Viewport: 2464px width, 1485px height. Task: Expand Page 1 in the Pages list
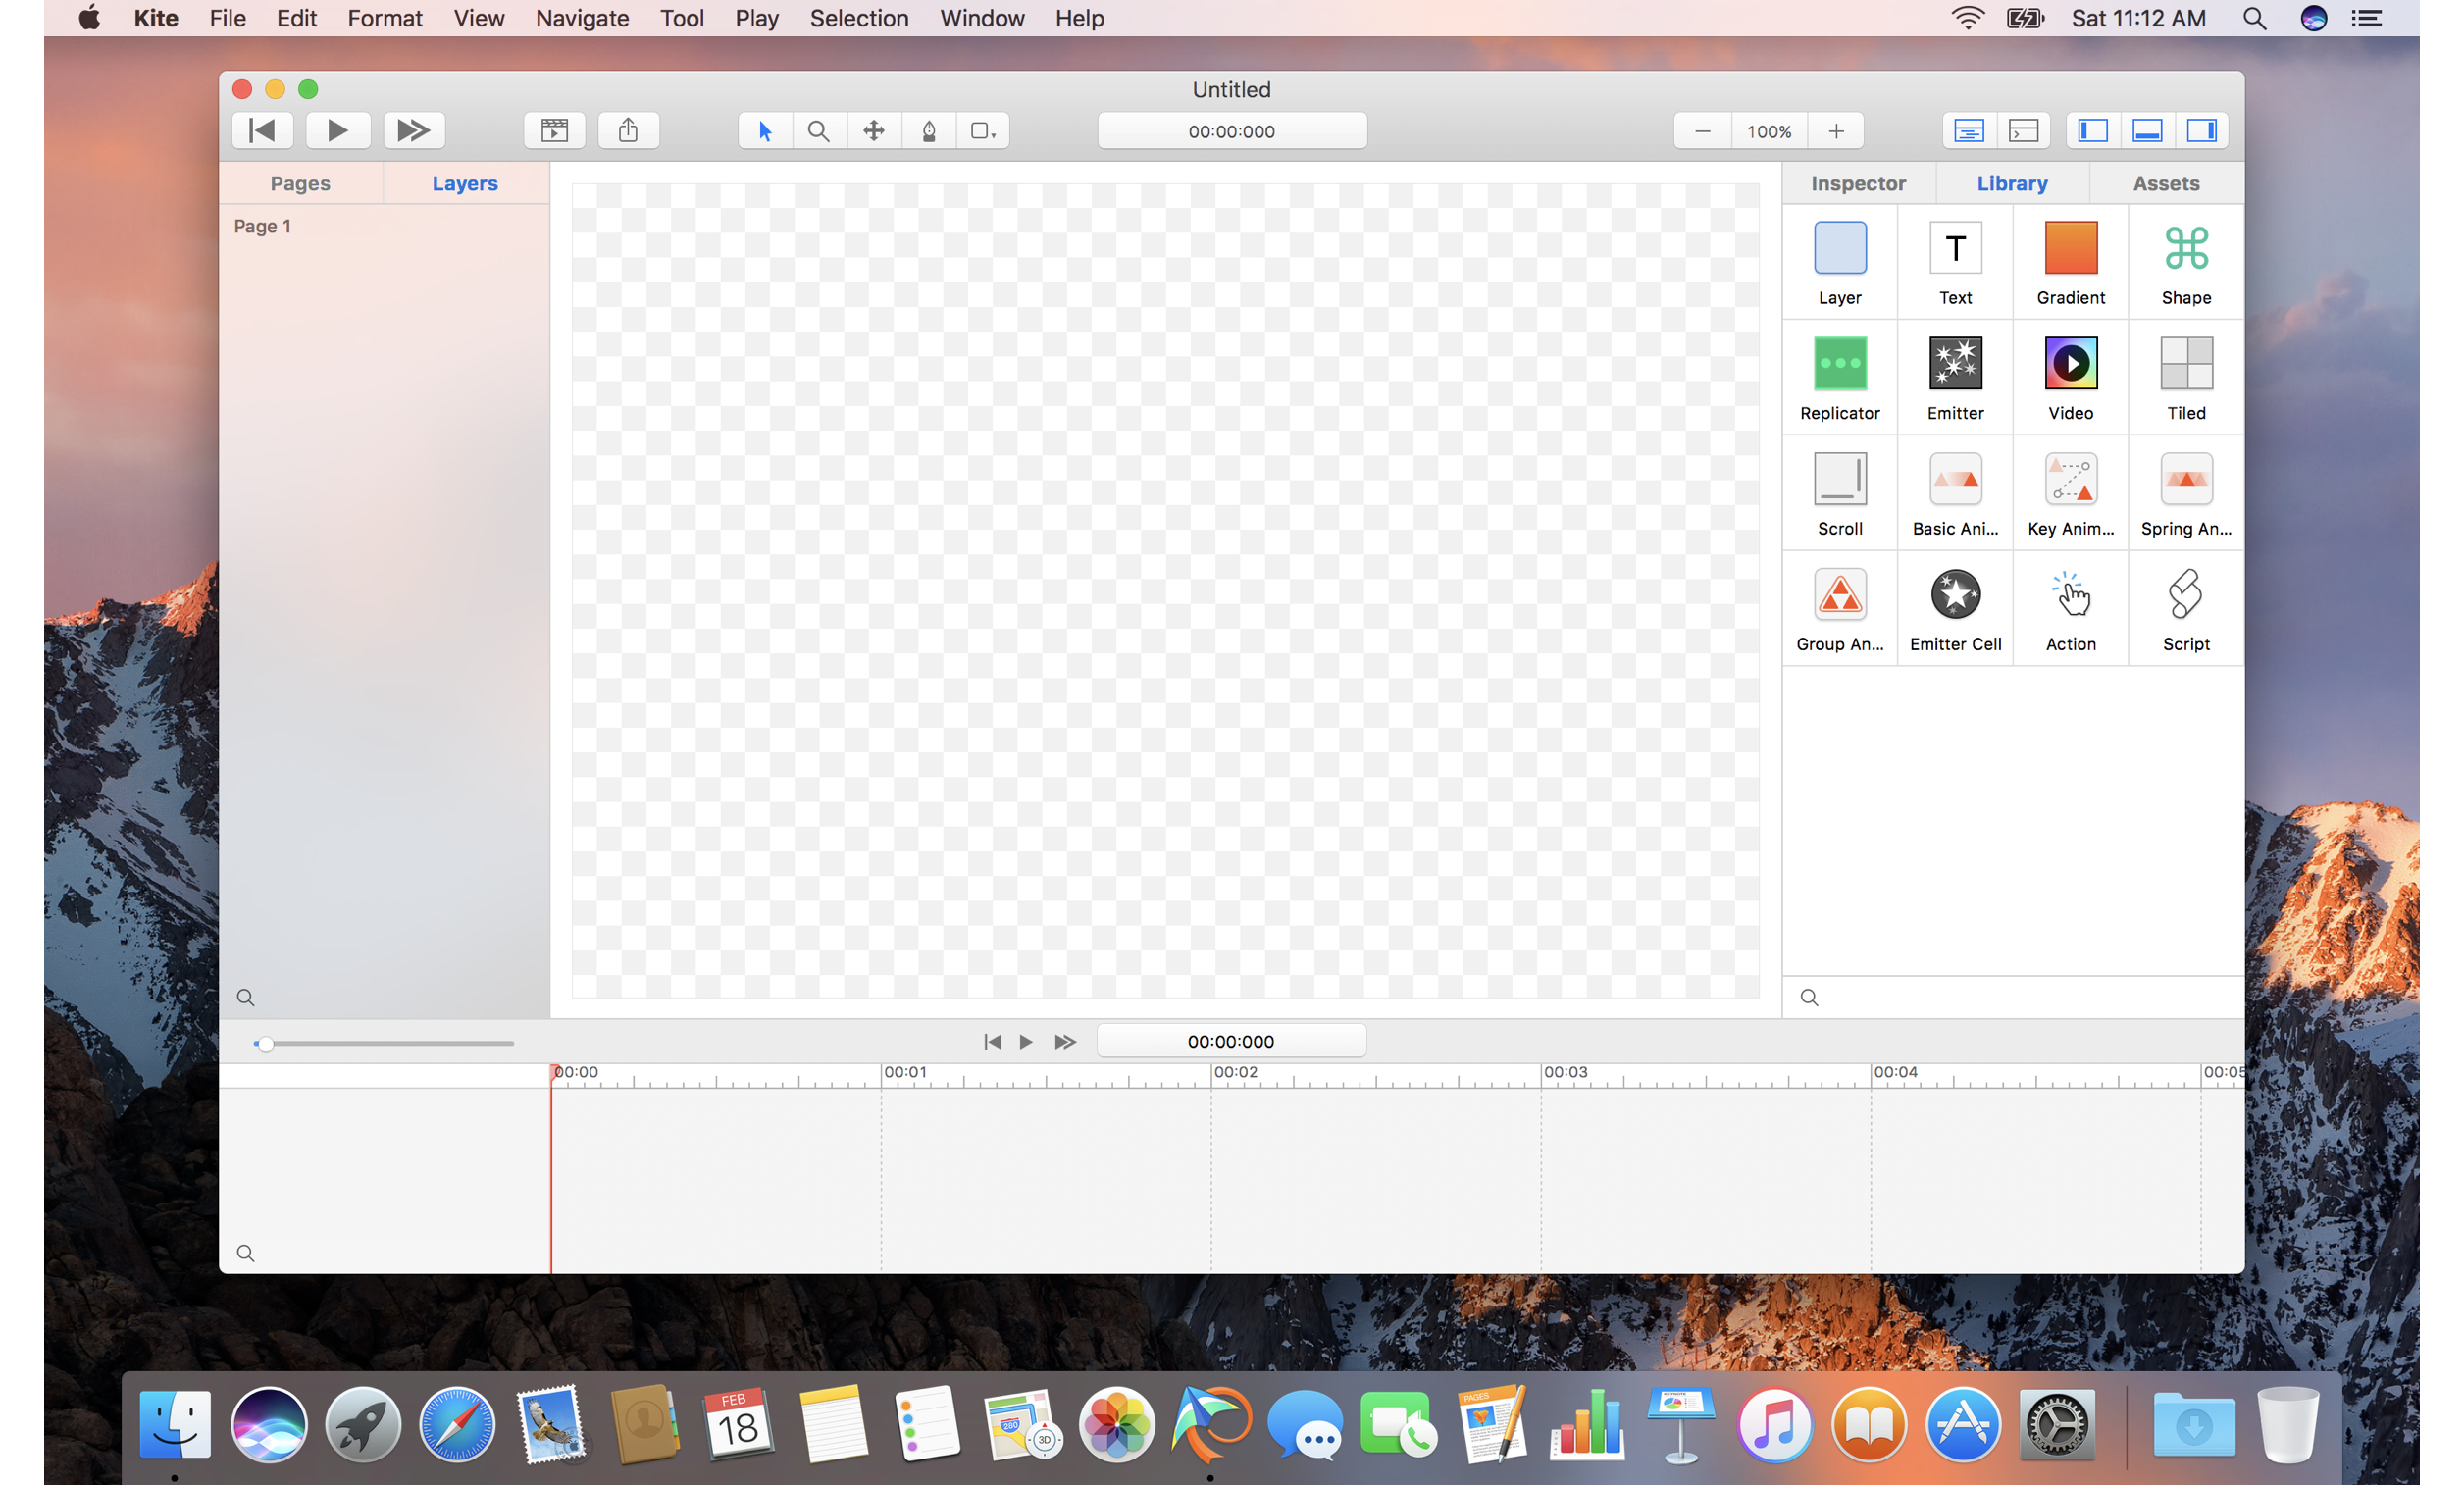click(261, 226)
